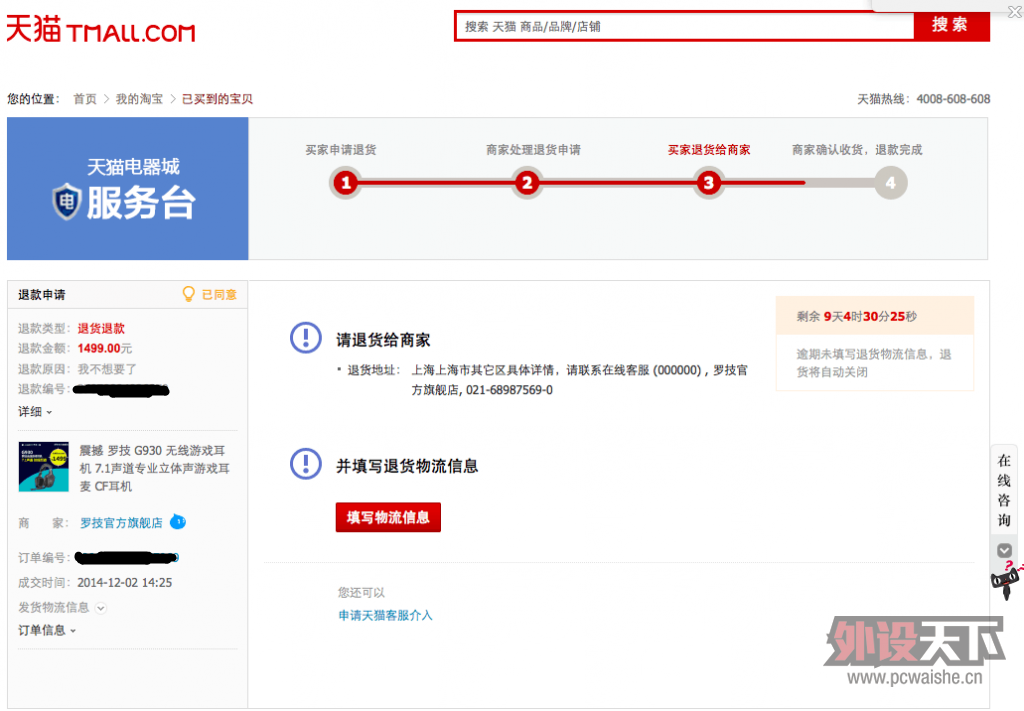Click the shield icon beside 服务台
Viewport: 1024px width, 711px height.
[67, 202]
